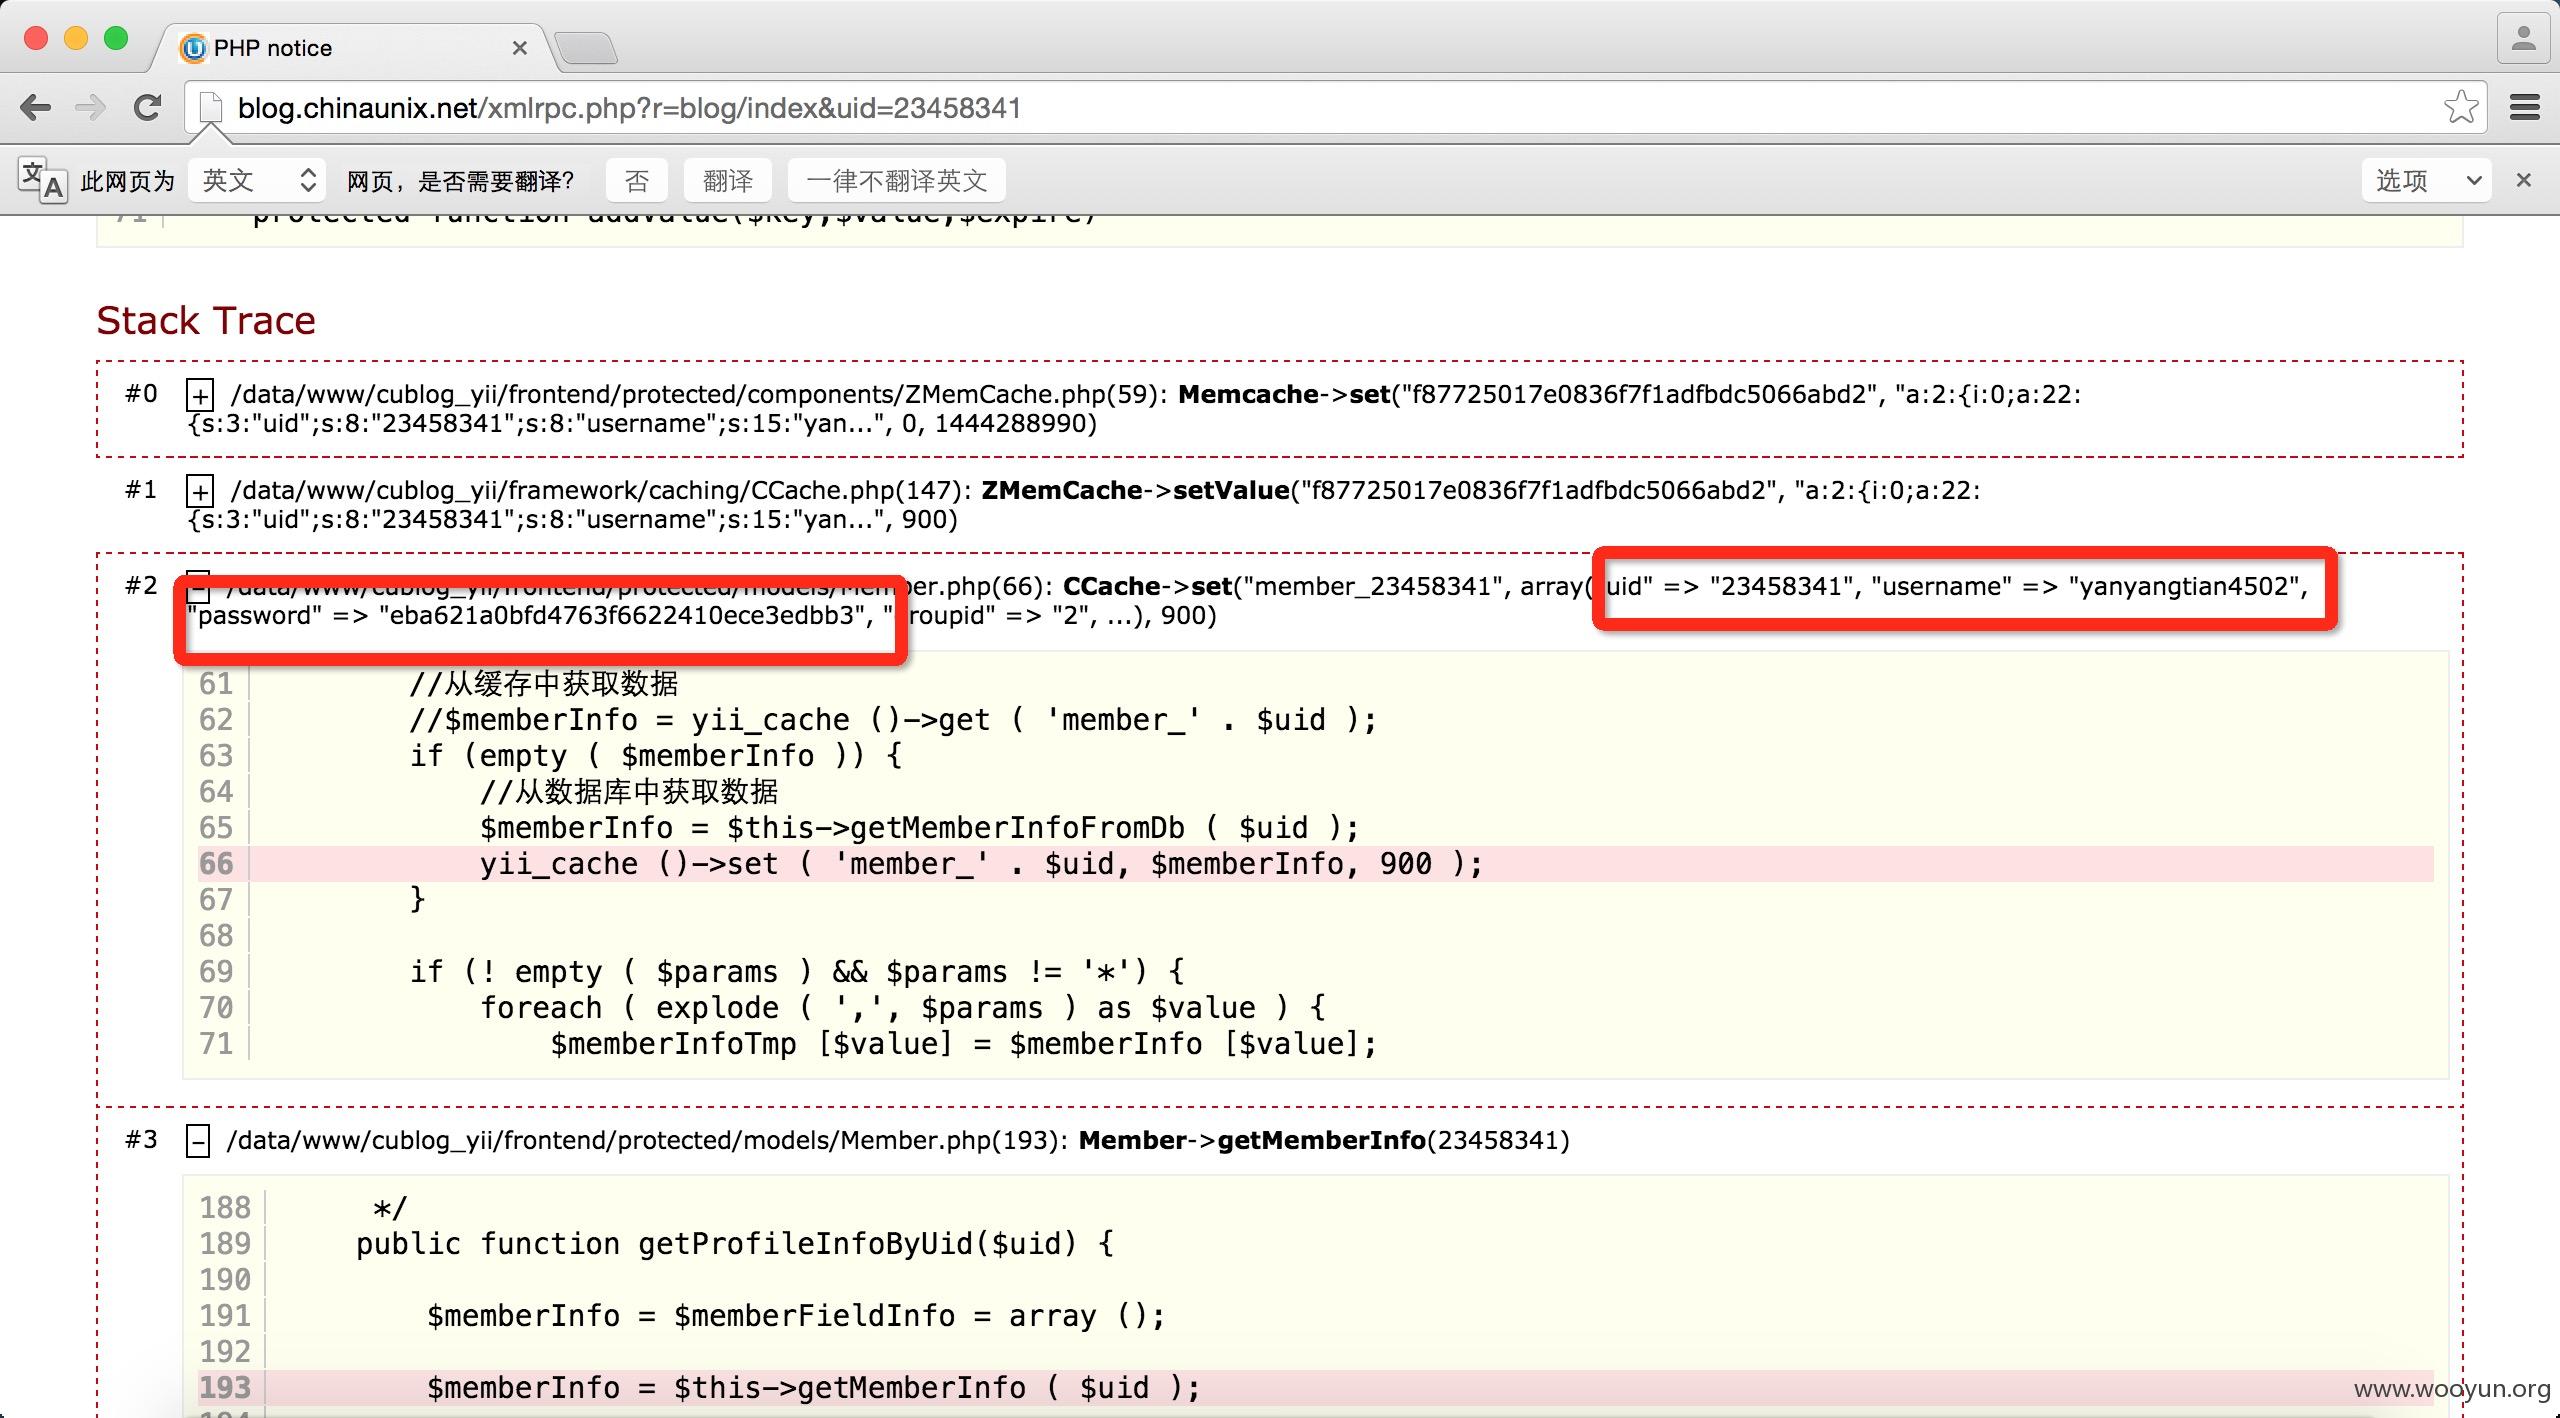Viewport: 2560px width, 1418px height.
Task: Click the 此网页为 label in translate bar
Action: 127,181
